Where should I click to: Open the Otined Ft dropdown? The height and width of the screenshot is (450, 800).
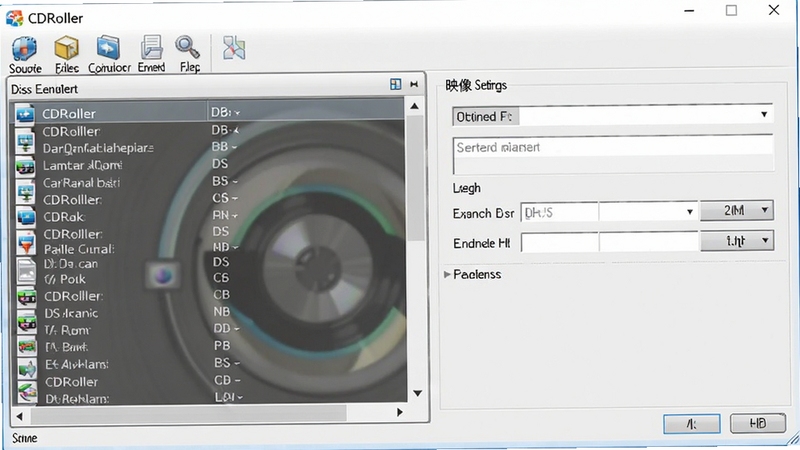pos(764,114)
